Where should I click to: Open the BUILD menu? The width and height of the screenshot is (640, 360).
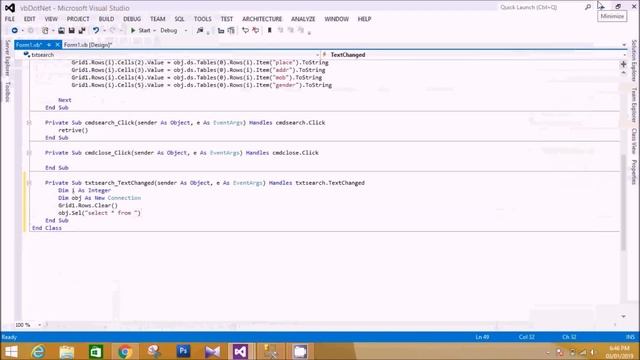107,19
